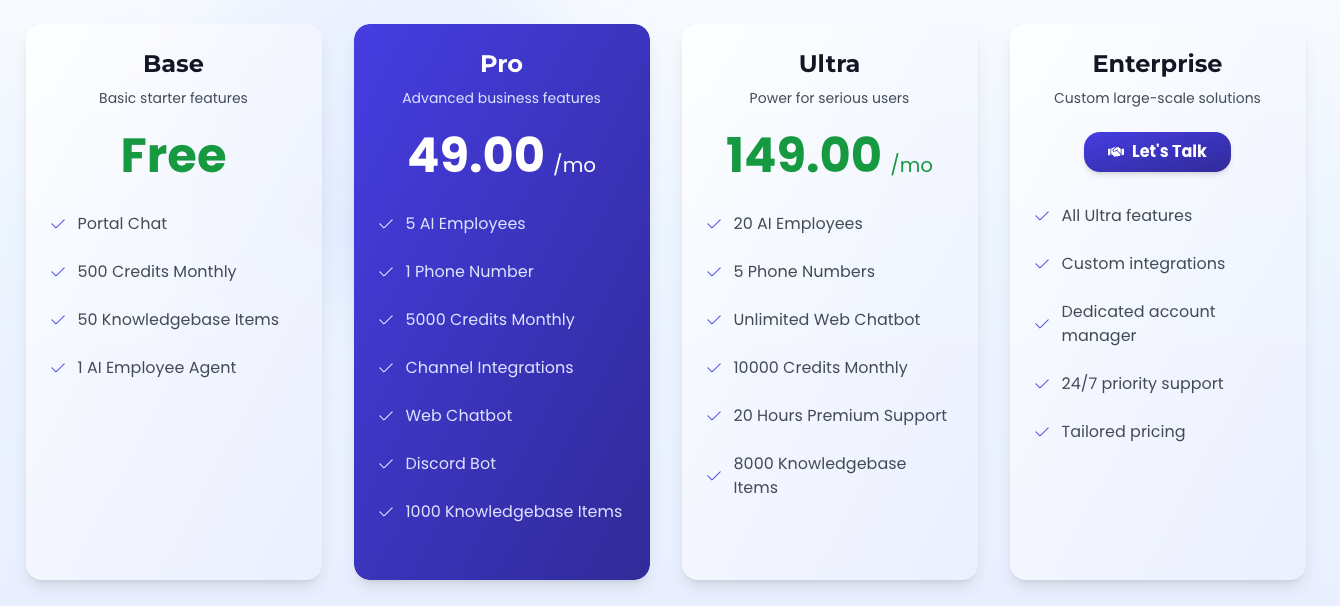Image resolution: width=1340 pixels, height=606 pixels.
Task: Click the handshake icon on Let's Talk button
Action: pyautogui.click(x=1117, y=151)
